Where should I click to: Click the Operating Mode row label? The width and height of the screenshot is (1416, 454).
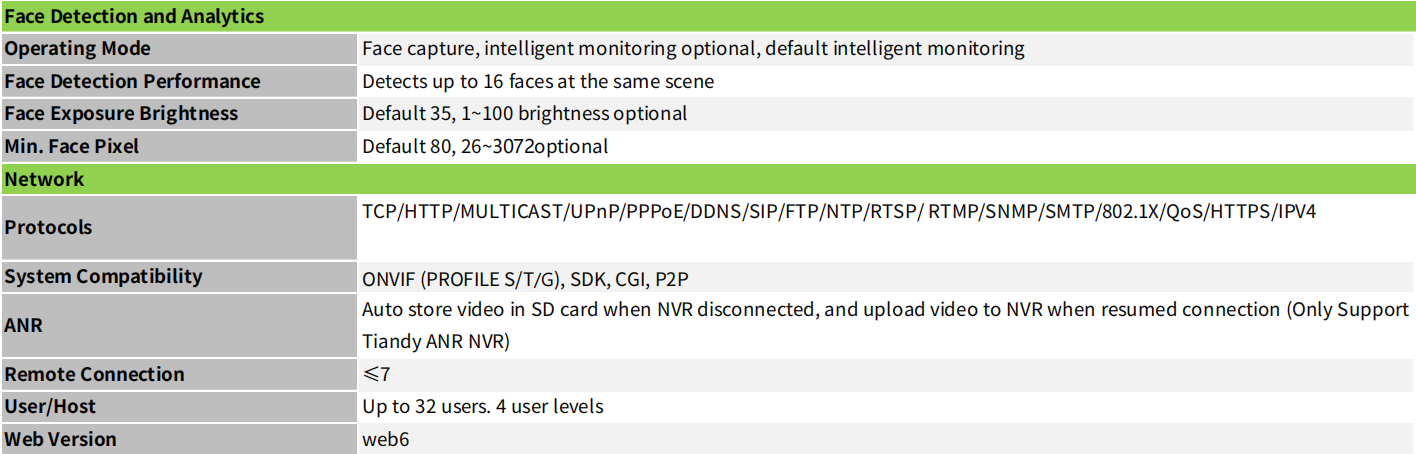pyautogui.click(x=78, y=48)
